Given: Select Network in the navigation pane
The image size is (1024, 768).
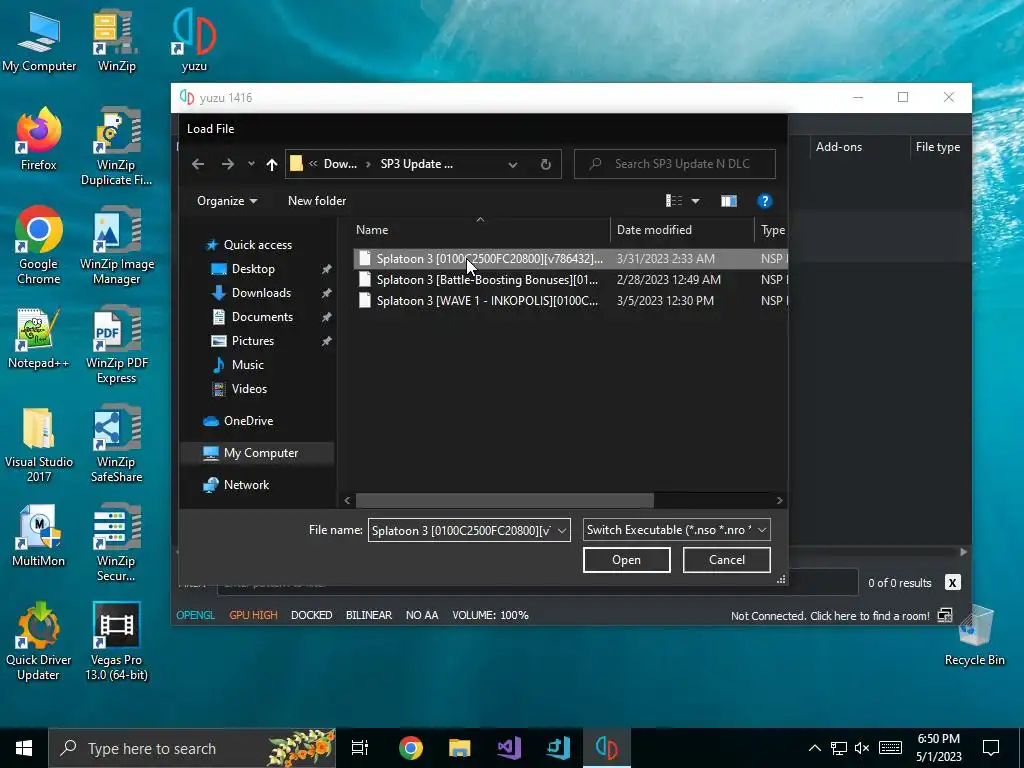Looking at the screenshot, I should 246,485.
